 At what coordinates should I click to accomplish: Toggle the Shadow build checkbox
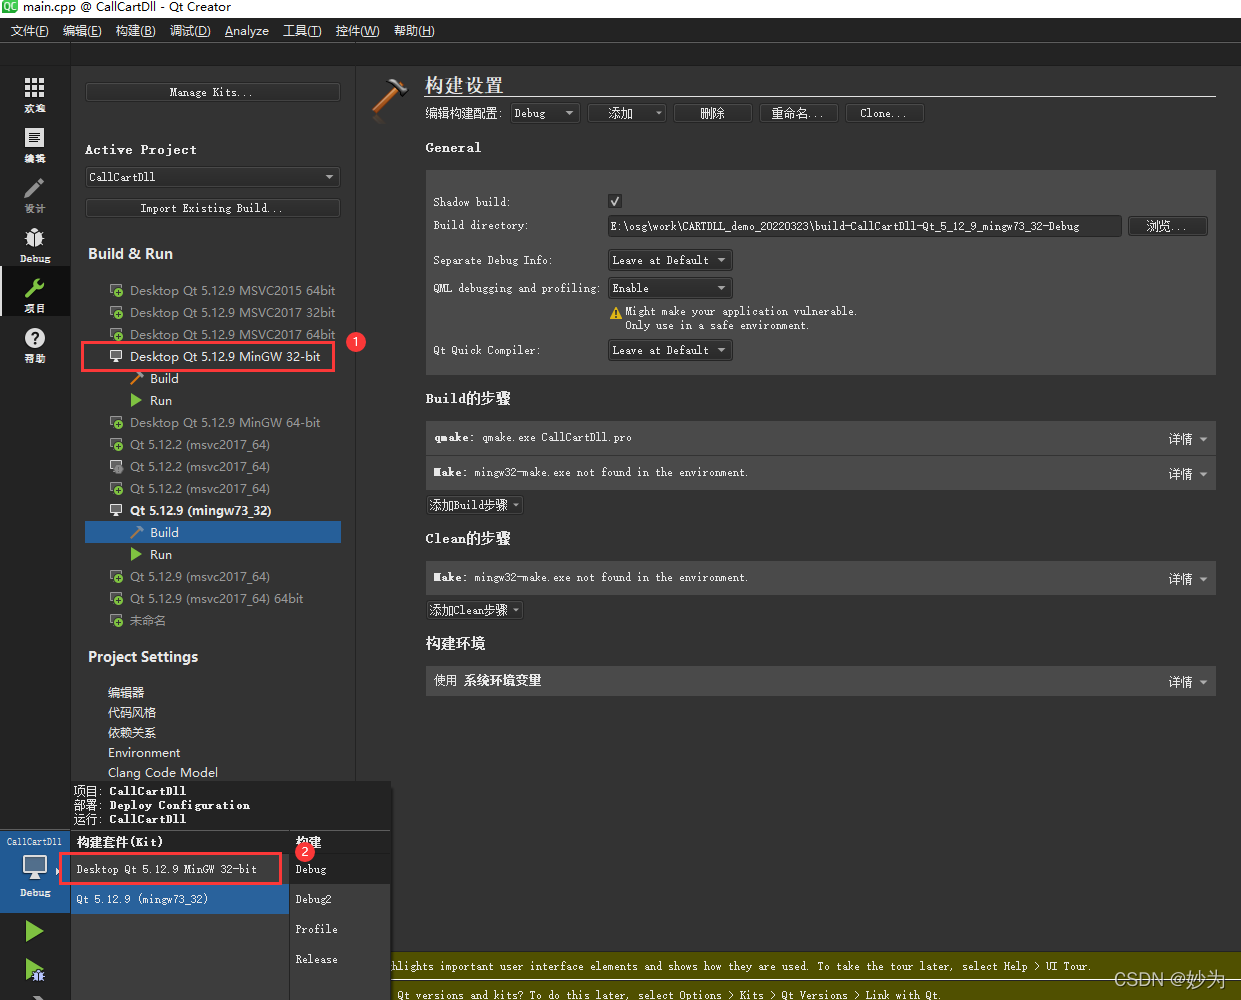click(x=615, y=201)
